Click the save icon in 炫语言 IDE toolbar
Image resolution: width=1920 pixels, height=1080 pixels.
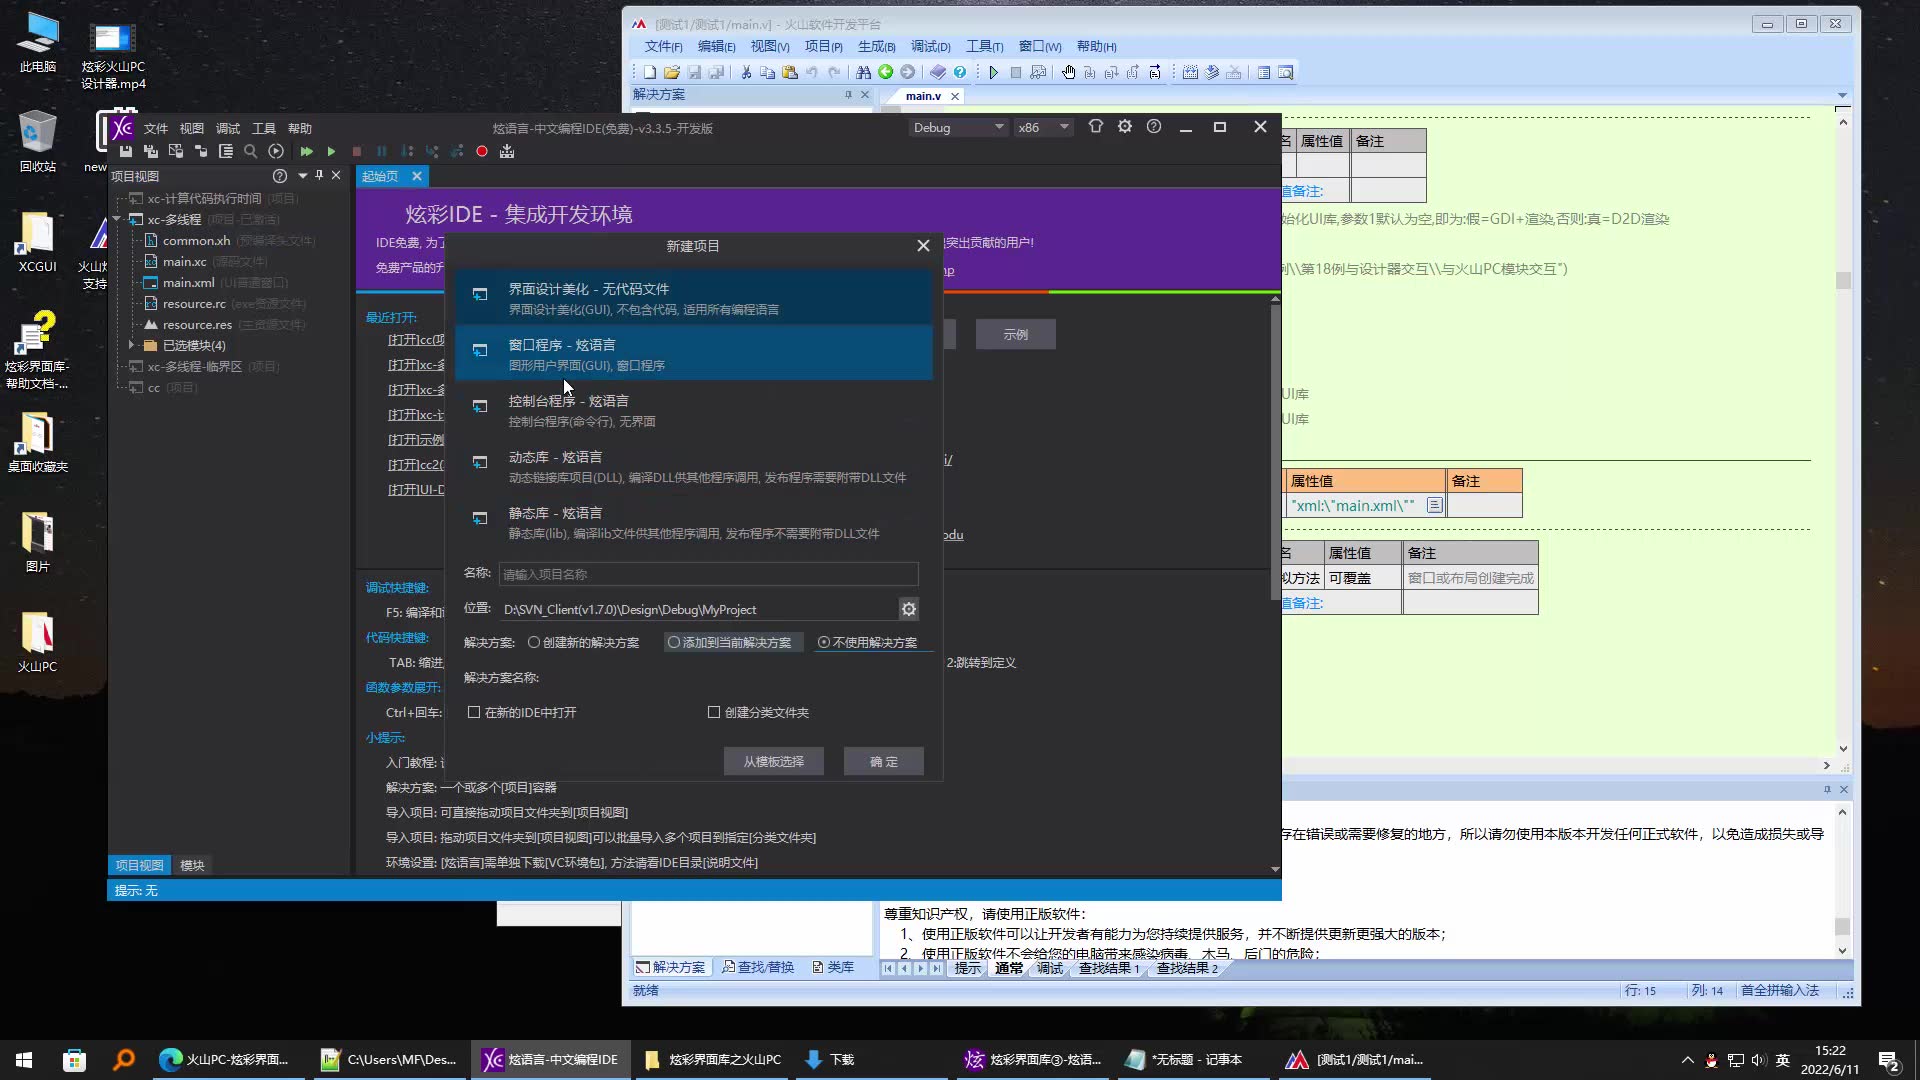(126, 152)
